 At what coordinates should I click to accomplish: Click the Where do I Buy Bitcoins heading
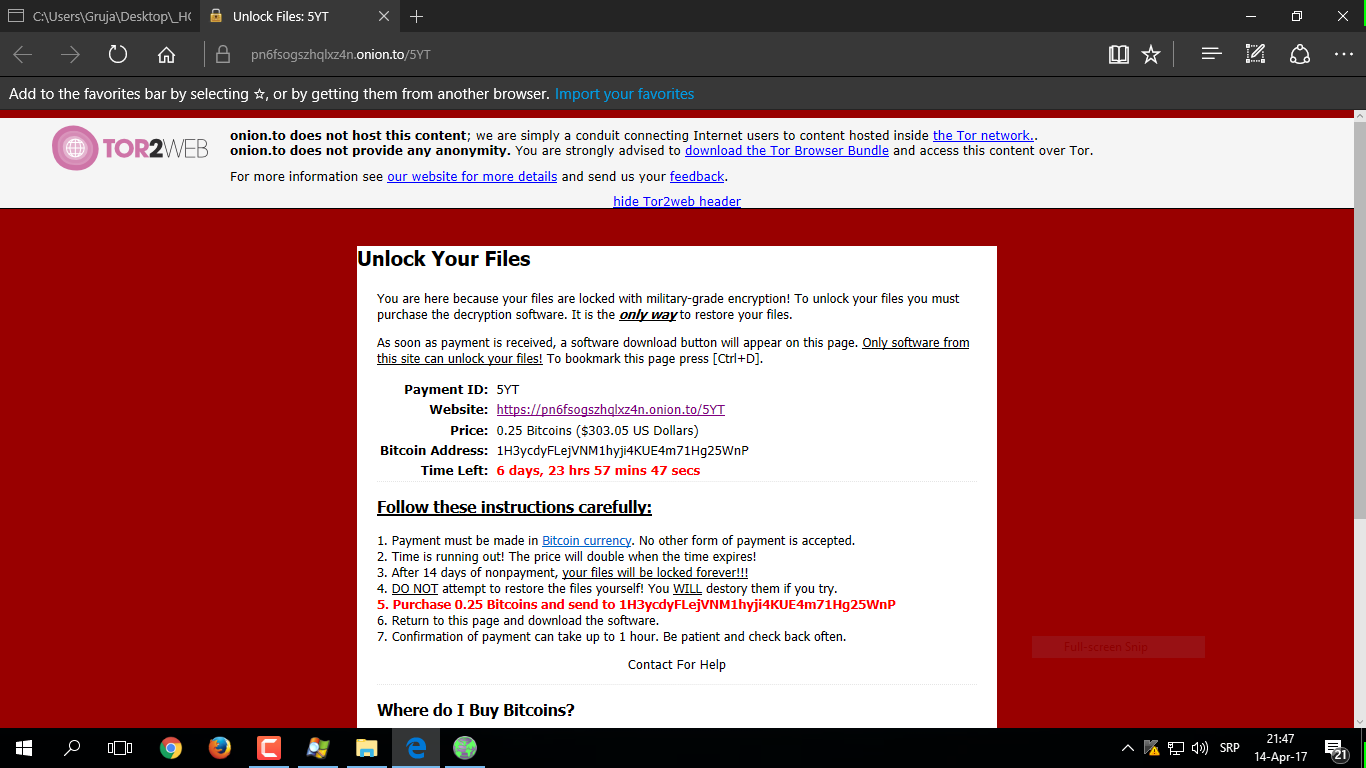click(x=476, y=711)
